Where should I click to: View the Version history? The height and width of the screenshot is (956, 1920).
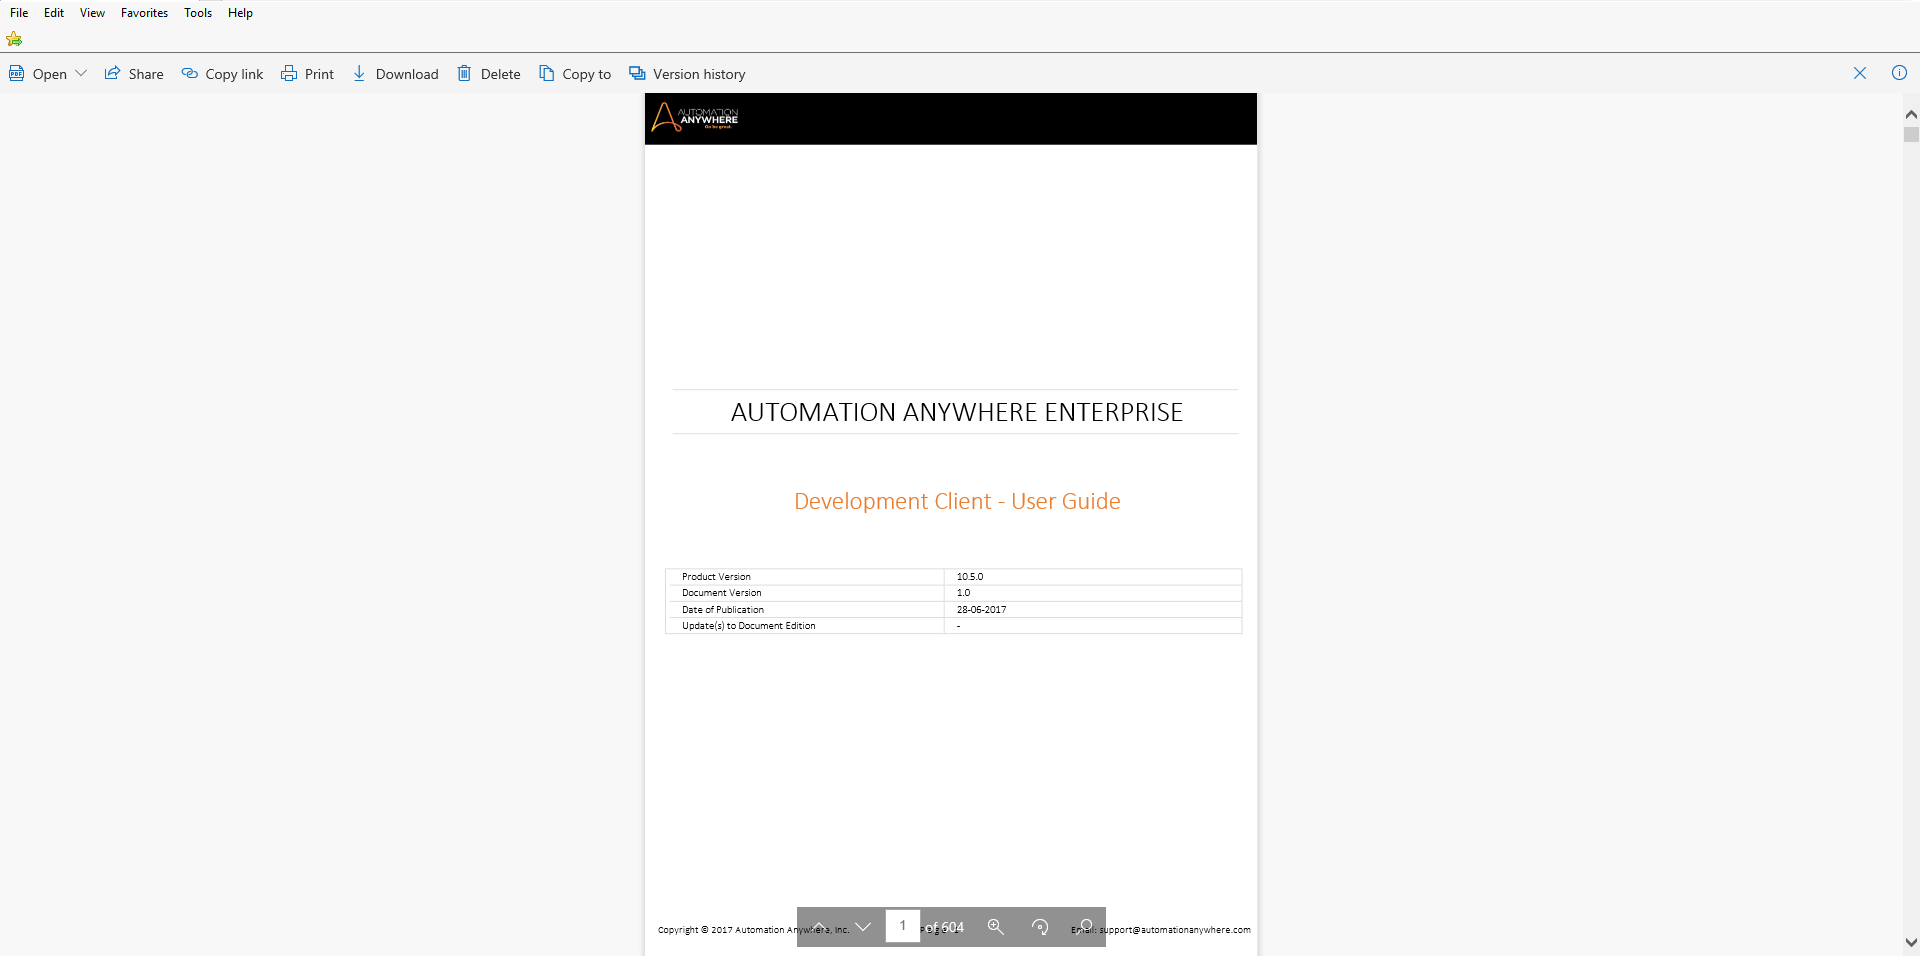click(x=687, y=74)
